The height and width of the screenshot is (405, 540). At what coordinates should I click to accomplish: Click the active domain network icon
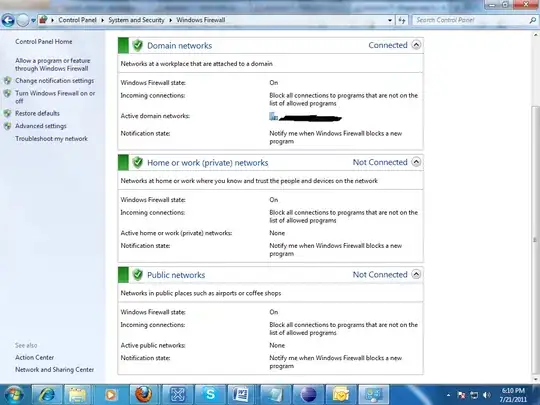pyautogui.click(x=273, y=116)
